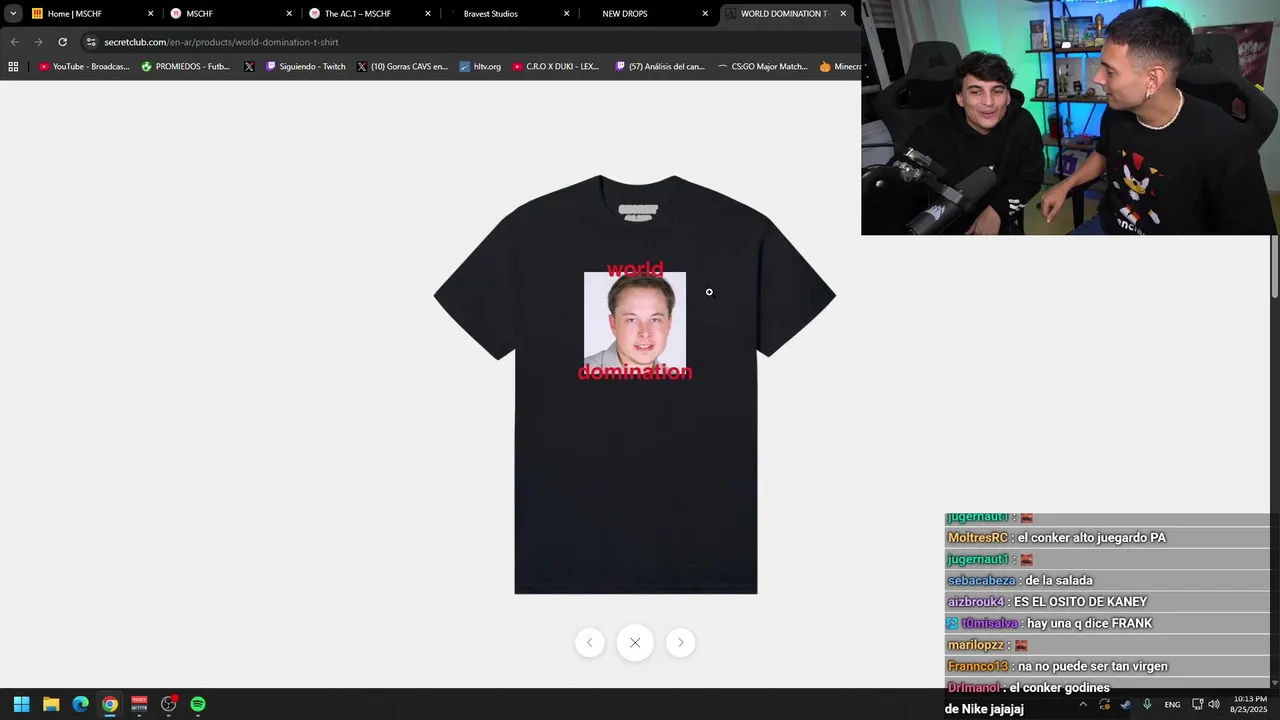Image resolution: width=1280 pixels, height=720 pixels.
Task: Open File Explorer from taskbar
Action: 51,704
